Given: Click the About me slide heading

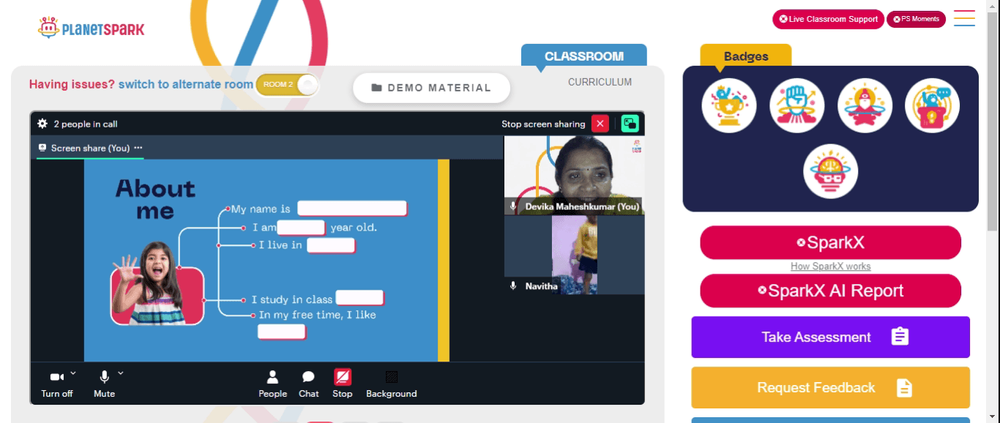Looking at the screenshot, I should pyautogui.click(x=155, y=199).
